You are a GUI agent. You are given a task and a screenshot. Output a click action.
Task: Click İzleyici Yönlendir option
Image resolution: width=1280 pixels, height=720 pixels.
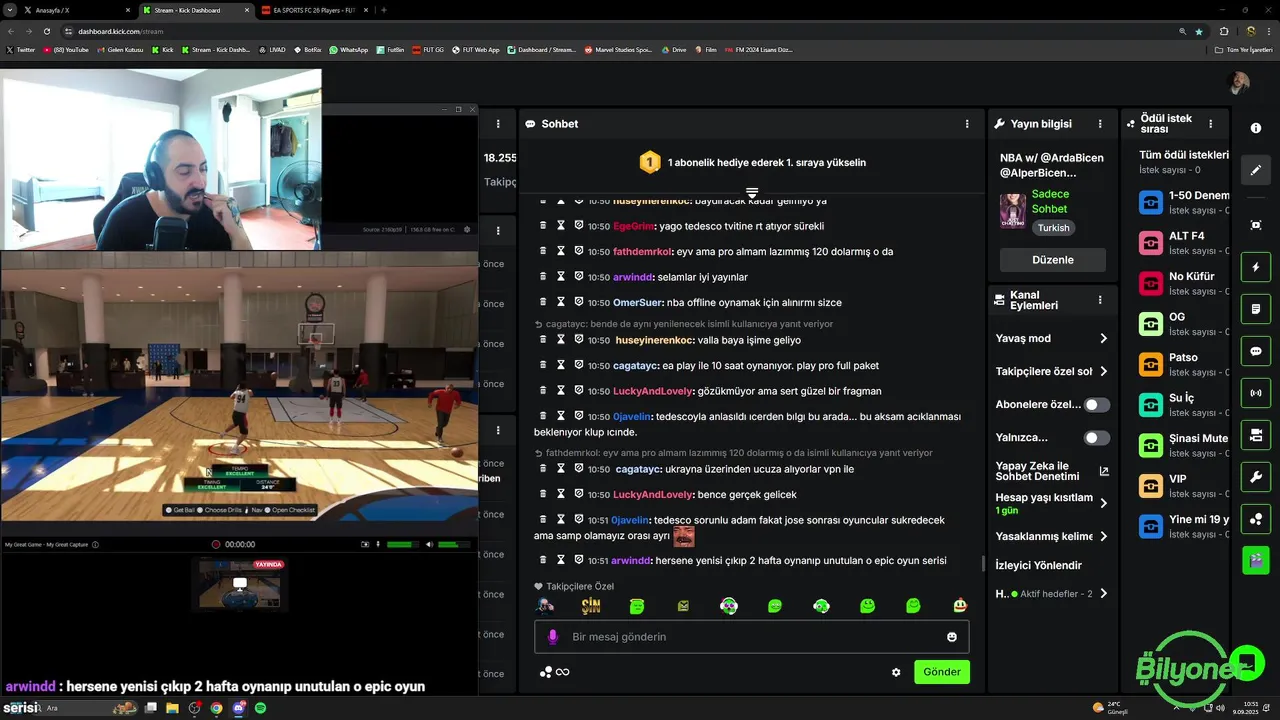point(1039,565)
